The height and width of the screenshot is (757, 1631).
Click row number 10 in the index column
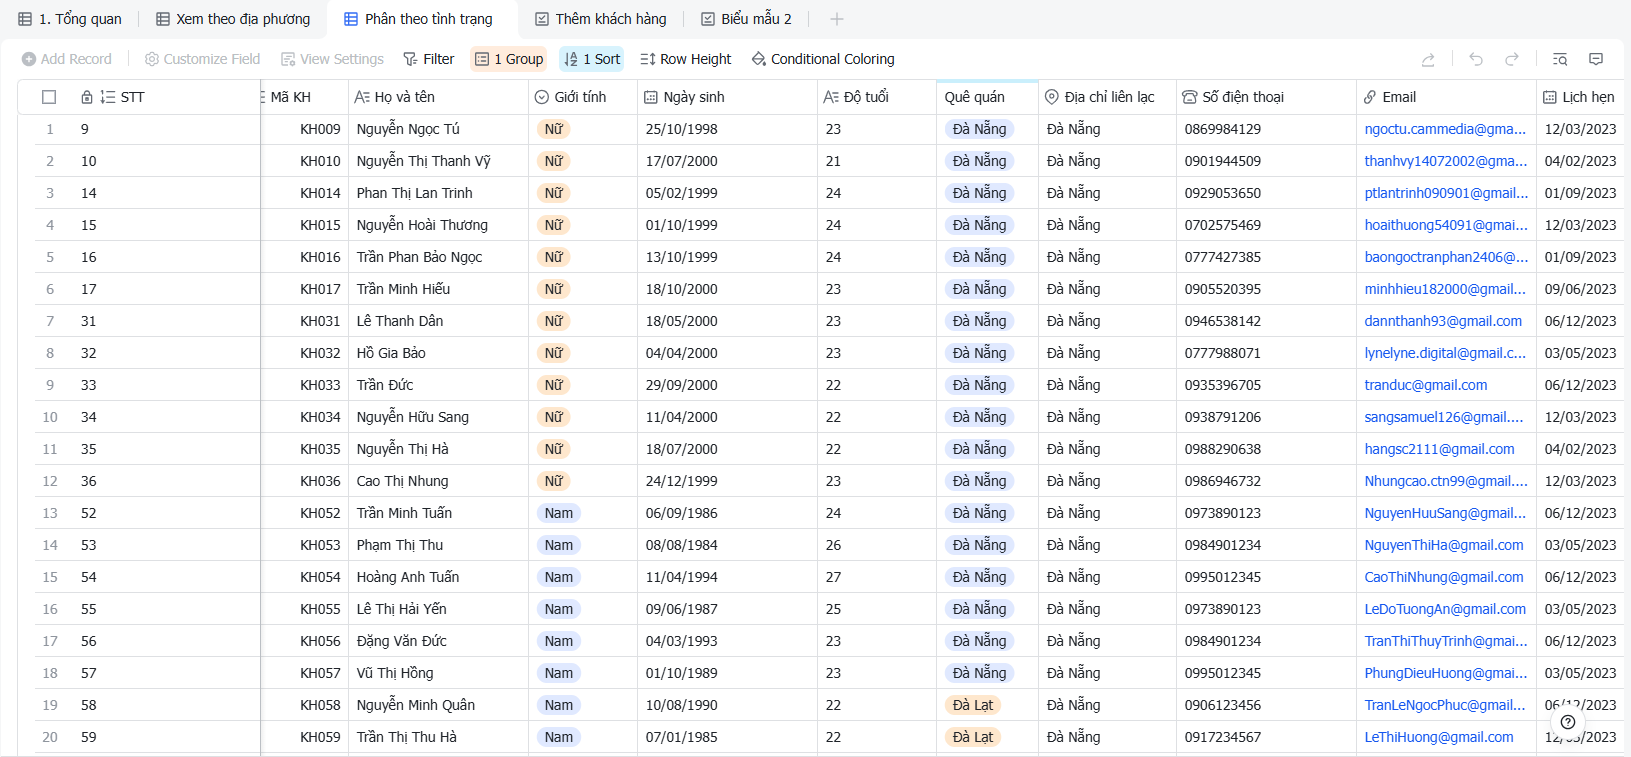pos(50,417)
